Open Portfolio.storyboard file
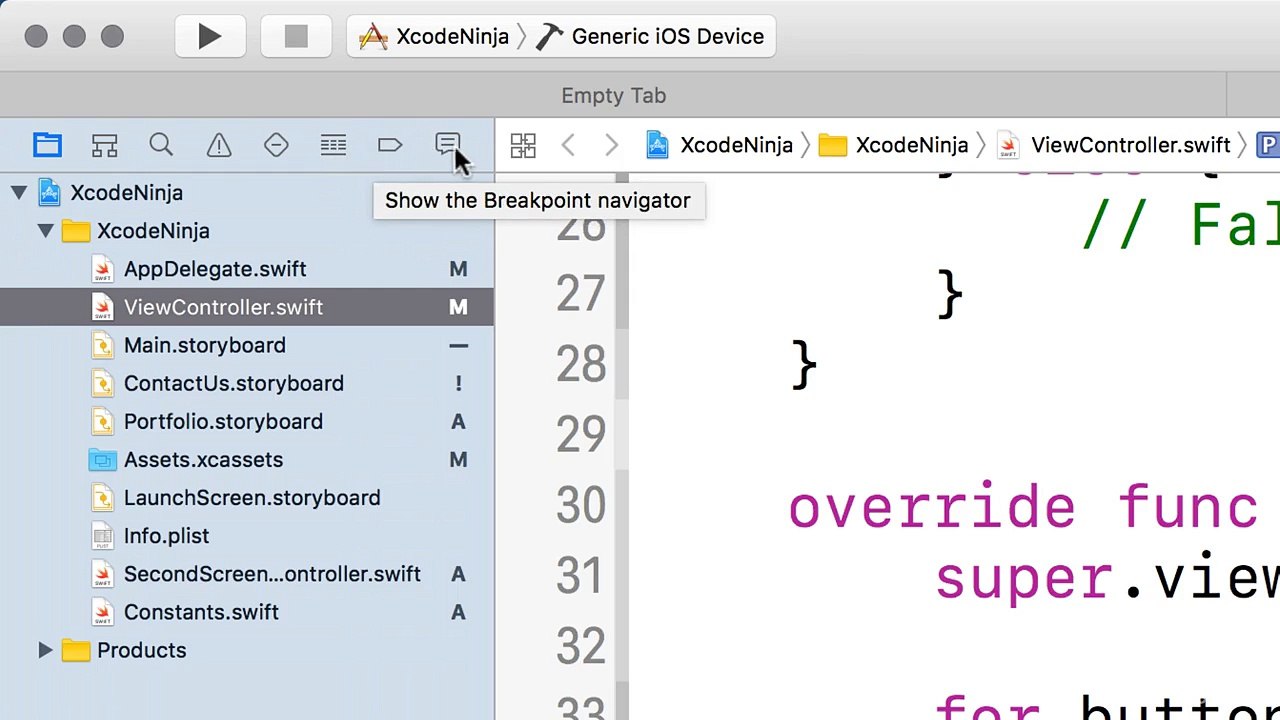Screen dimensions: 1280x720 click(x=223, y=421)
